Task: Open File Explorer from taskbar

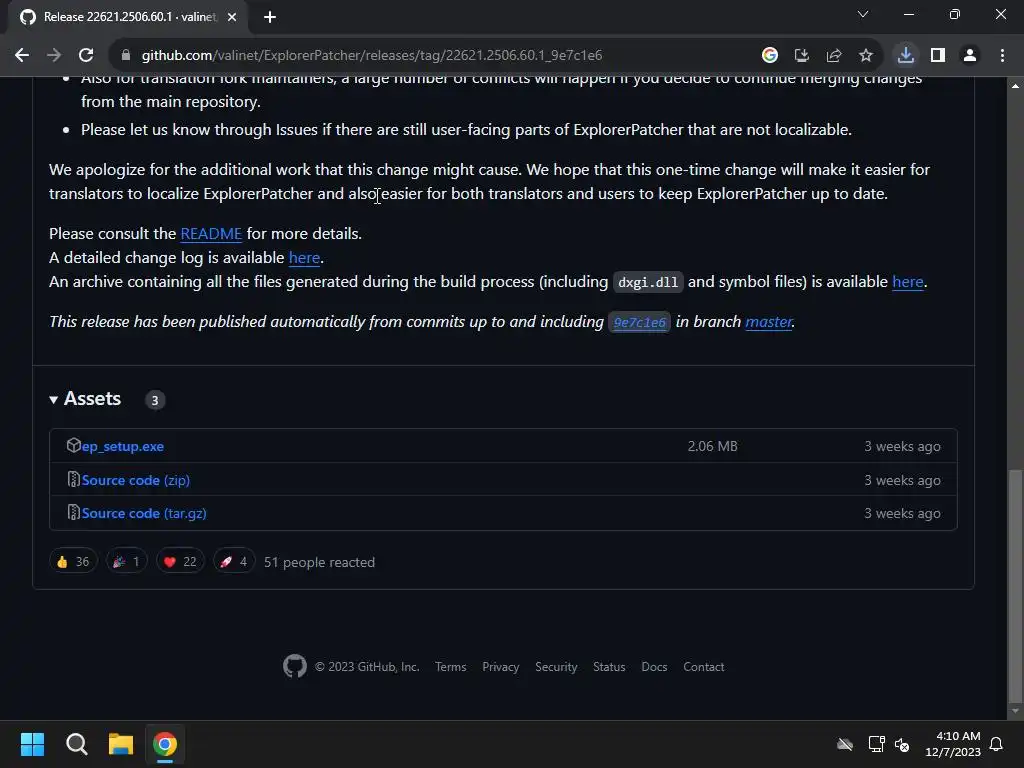Action: (121, 744)
